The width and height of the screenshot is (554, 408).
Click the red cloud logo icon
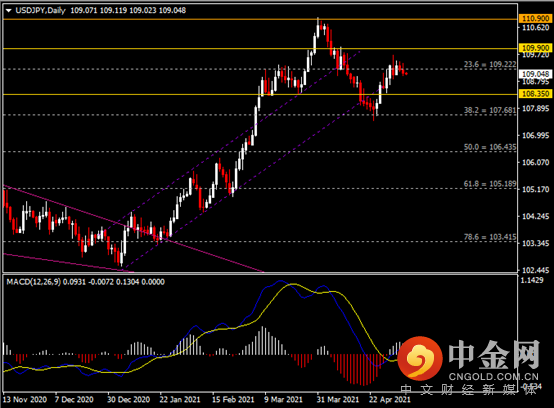(x=420, y=358)
